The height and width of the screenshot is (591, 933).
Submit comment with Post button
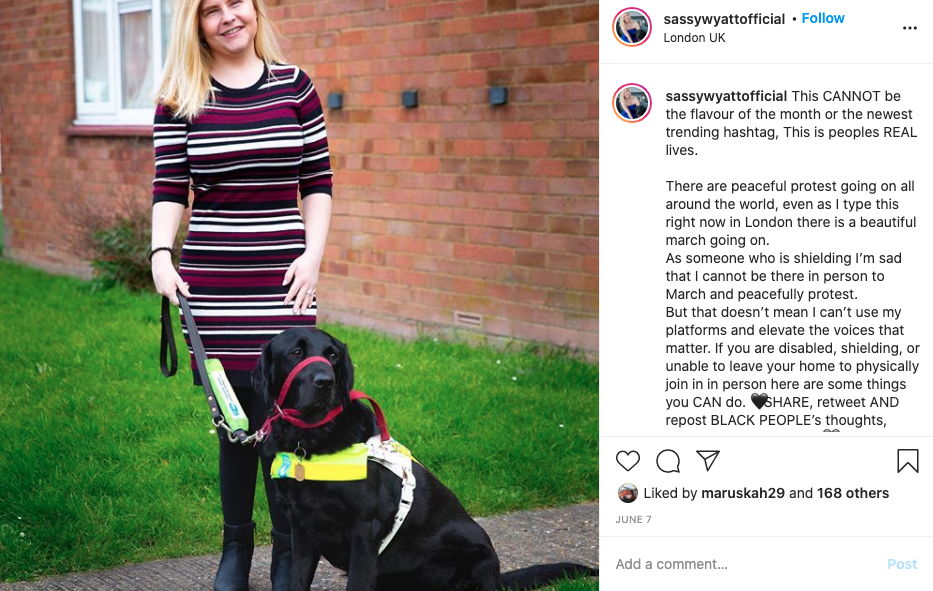(902, 564)
